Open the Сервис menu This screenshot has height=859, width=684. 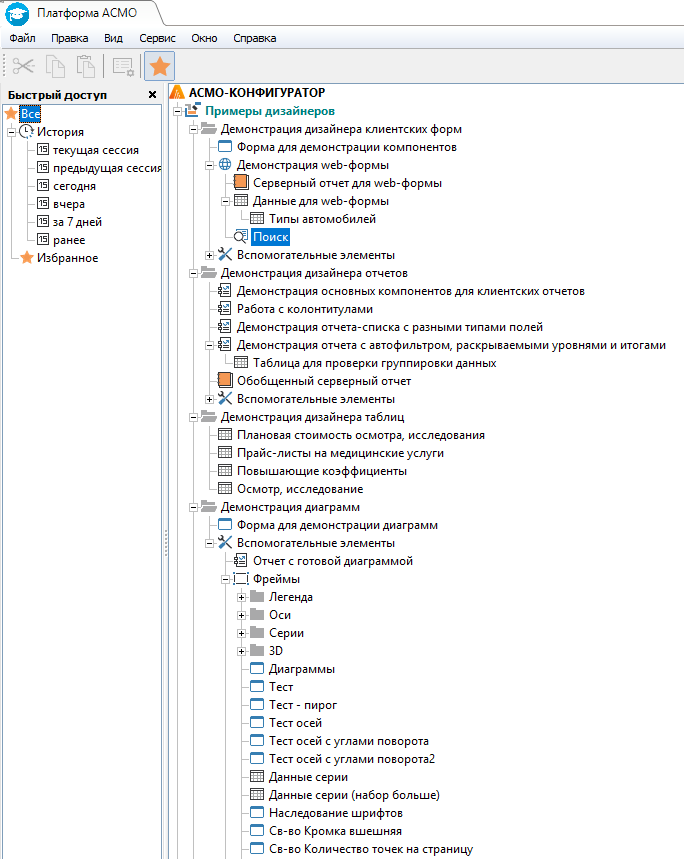157,38
